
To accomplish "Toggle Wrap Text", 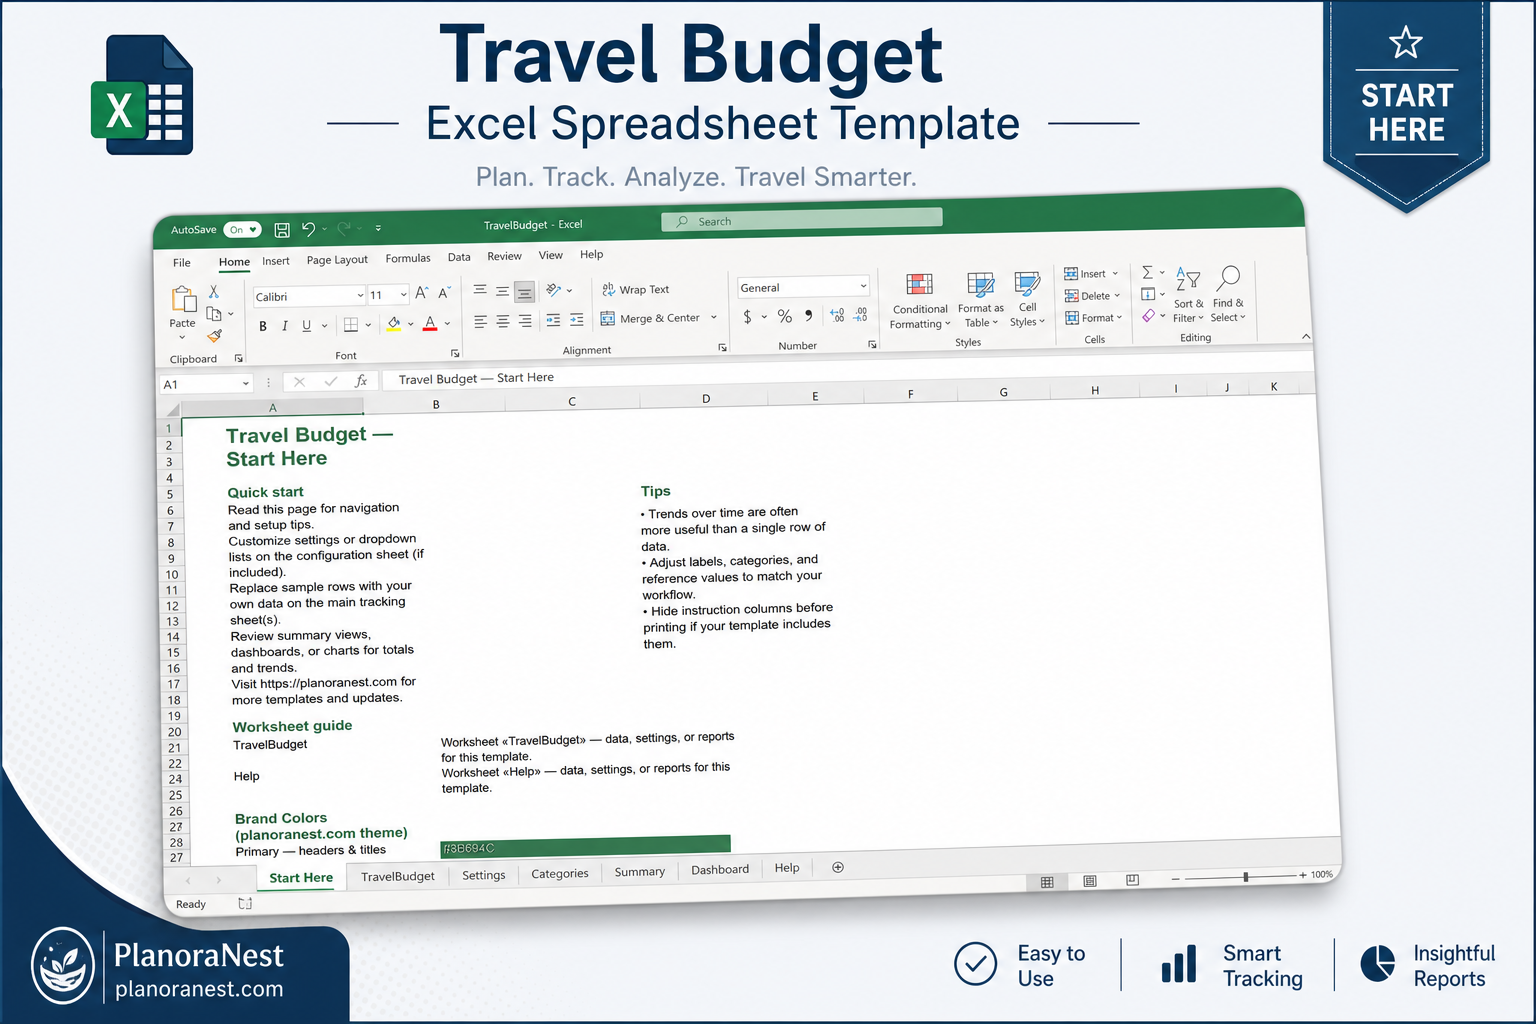I will click(636, 289).
